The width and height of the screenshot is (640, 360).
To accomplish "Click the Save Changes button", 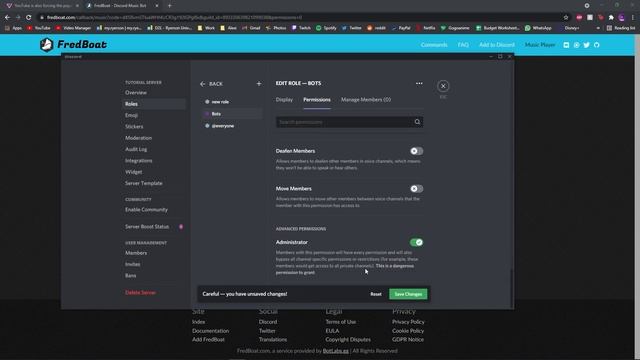I will point(408,294).
